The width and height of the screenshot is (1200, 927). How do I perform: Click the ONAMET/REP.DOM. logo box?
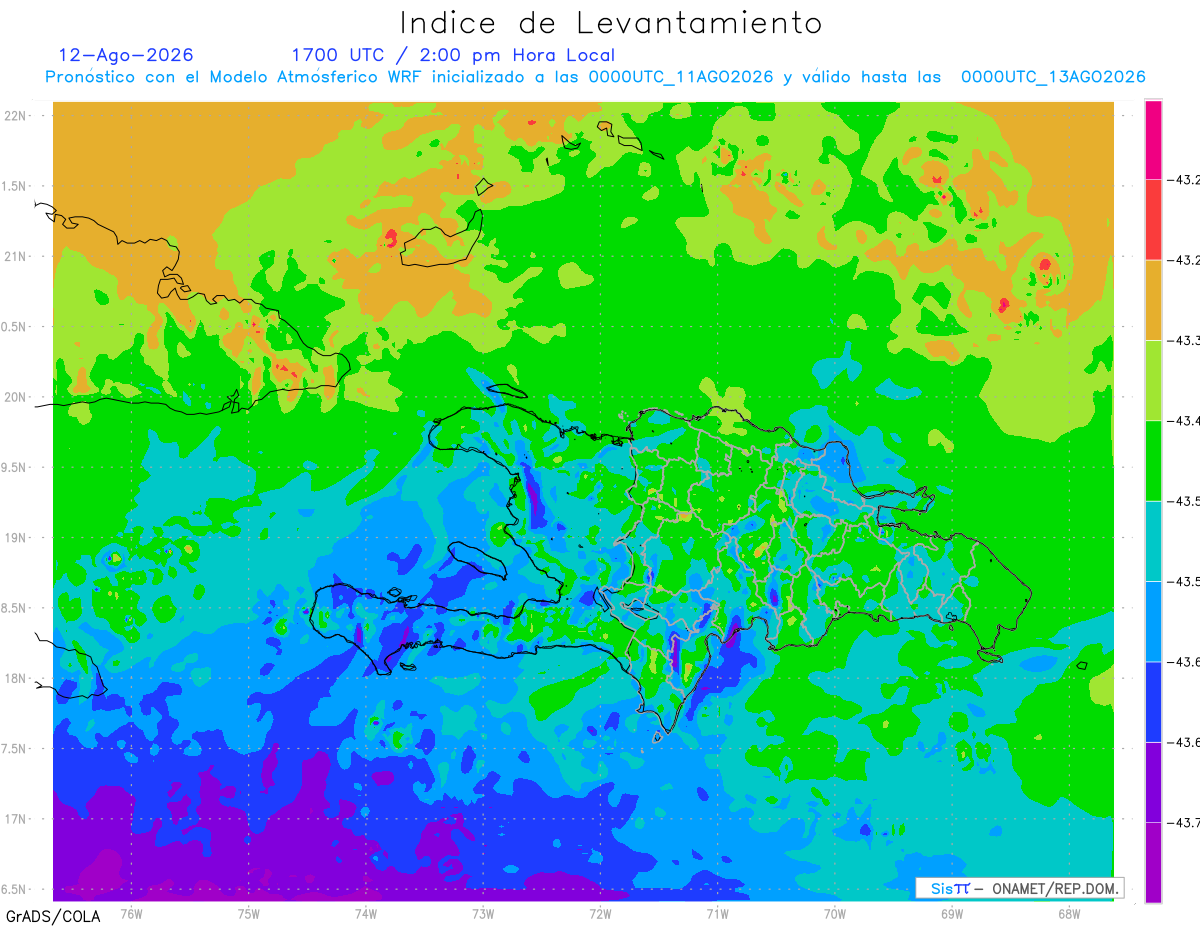(x=1019, y=888)
